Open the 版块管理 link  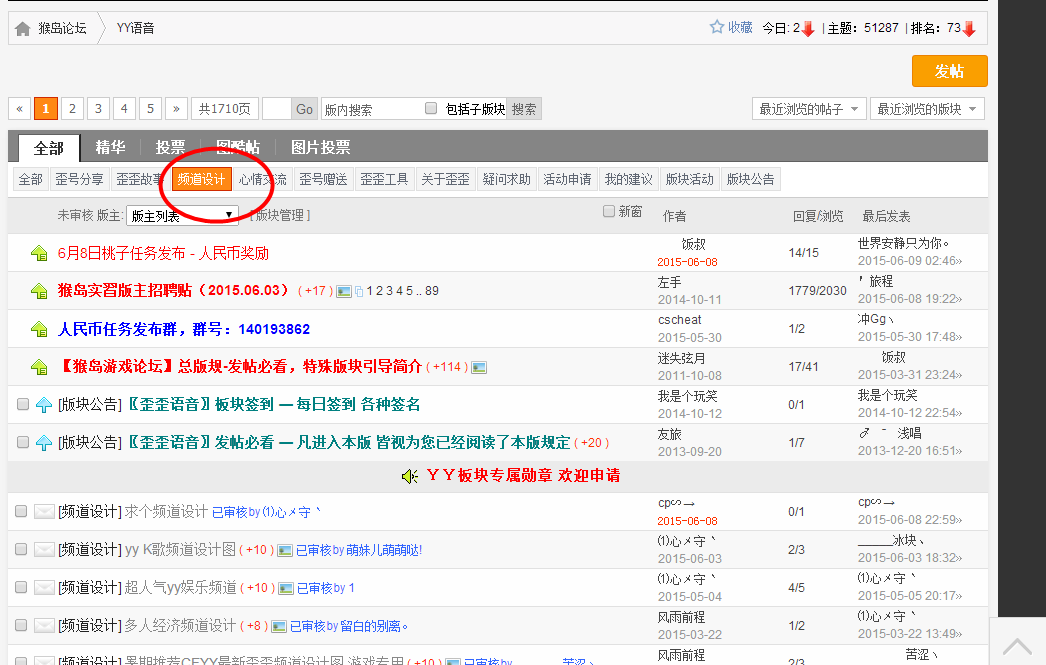(x=280, y=215)
